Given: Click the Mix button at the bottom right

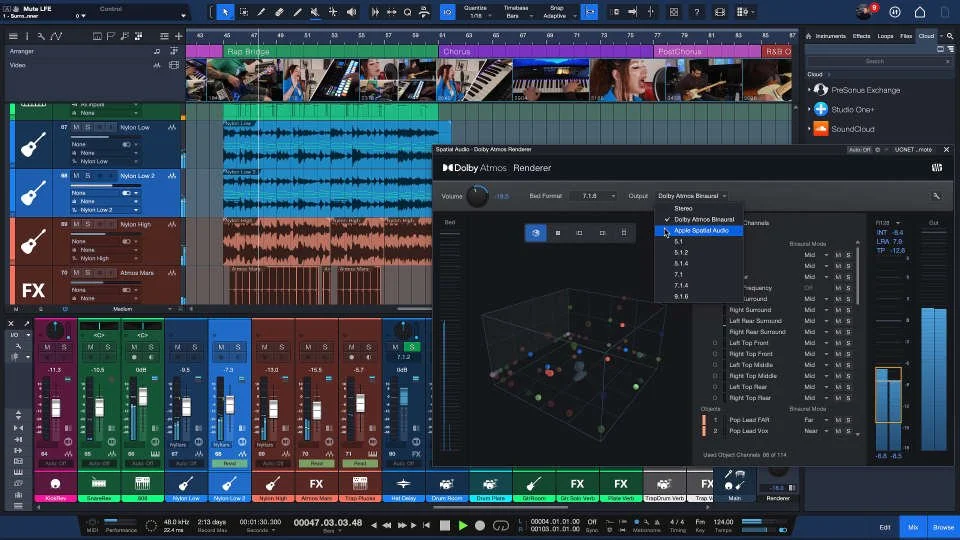Looking at the screenshot, I should pos(912,527).
